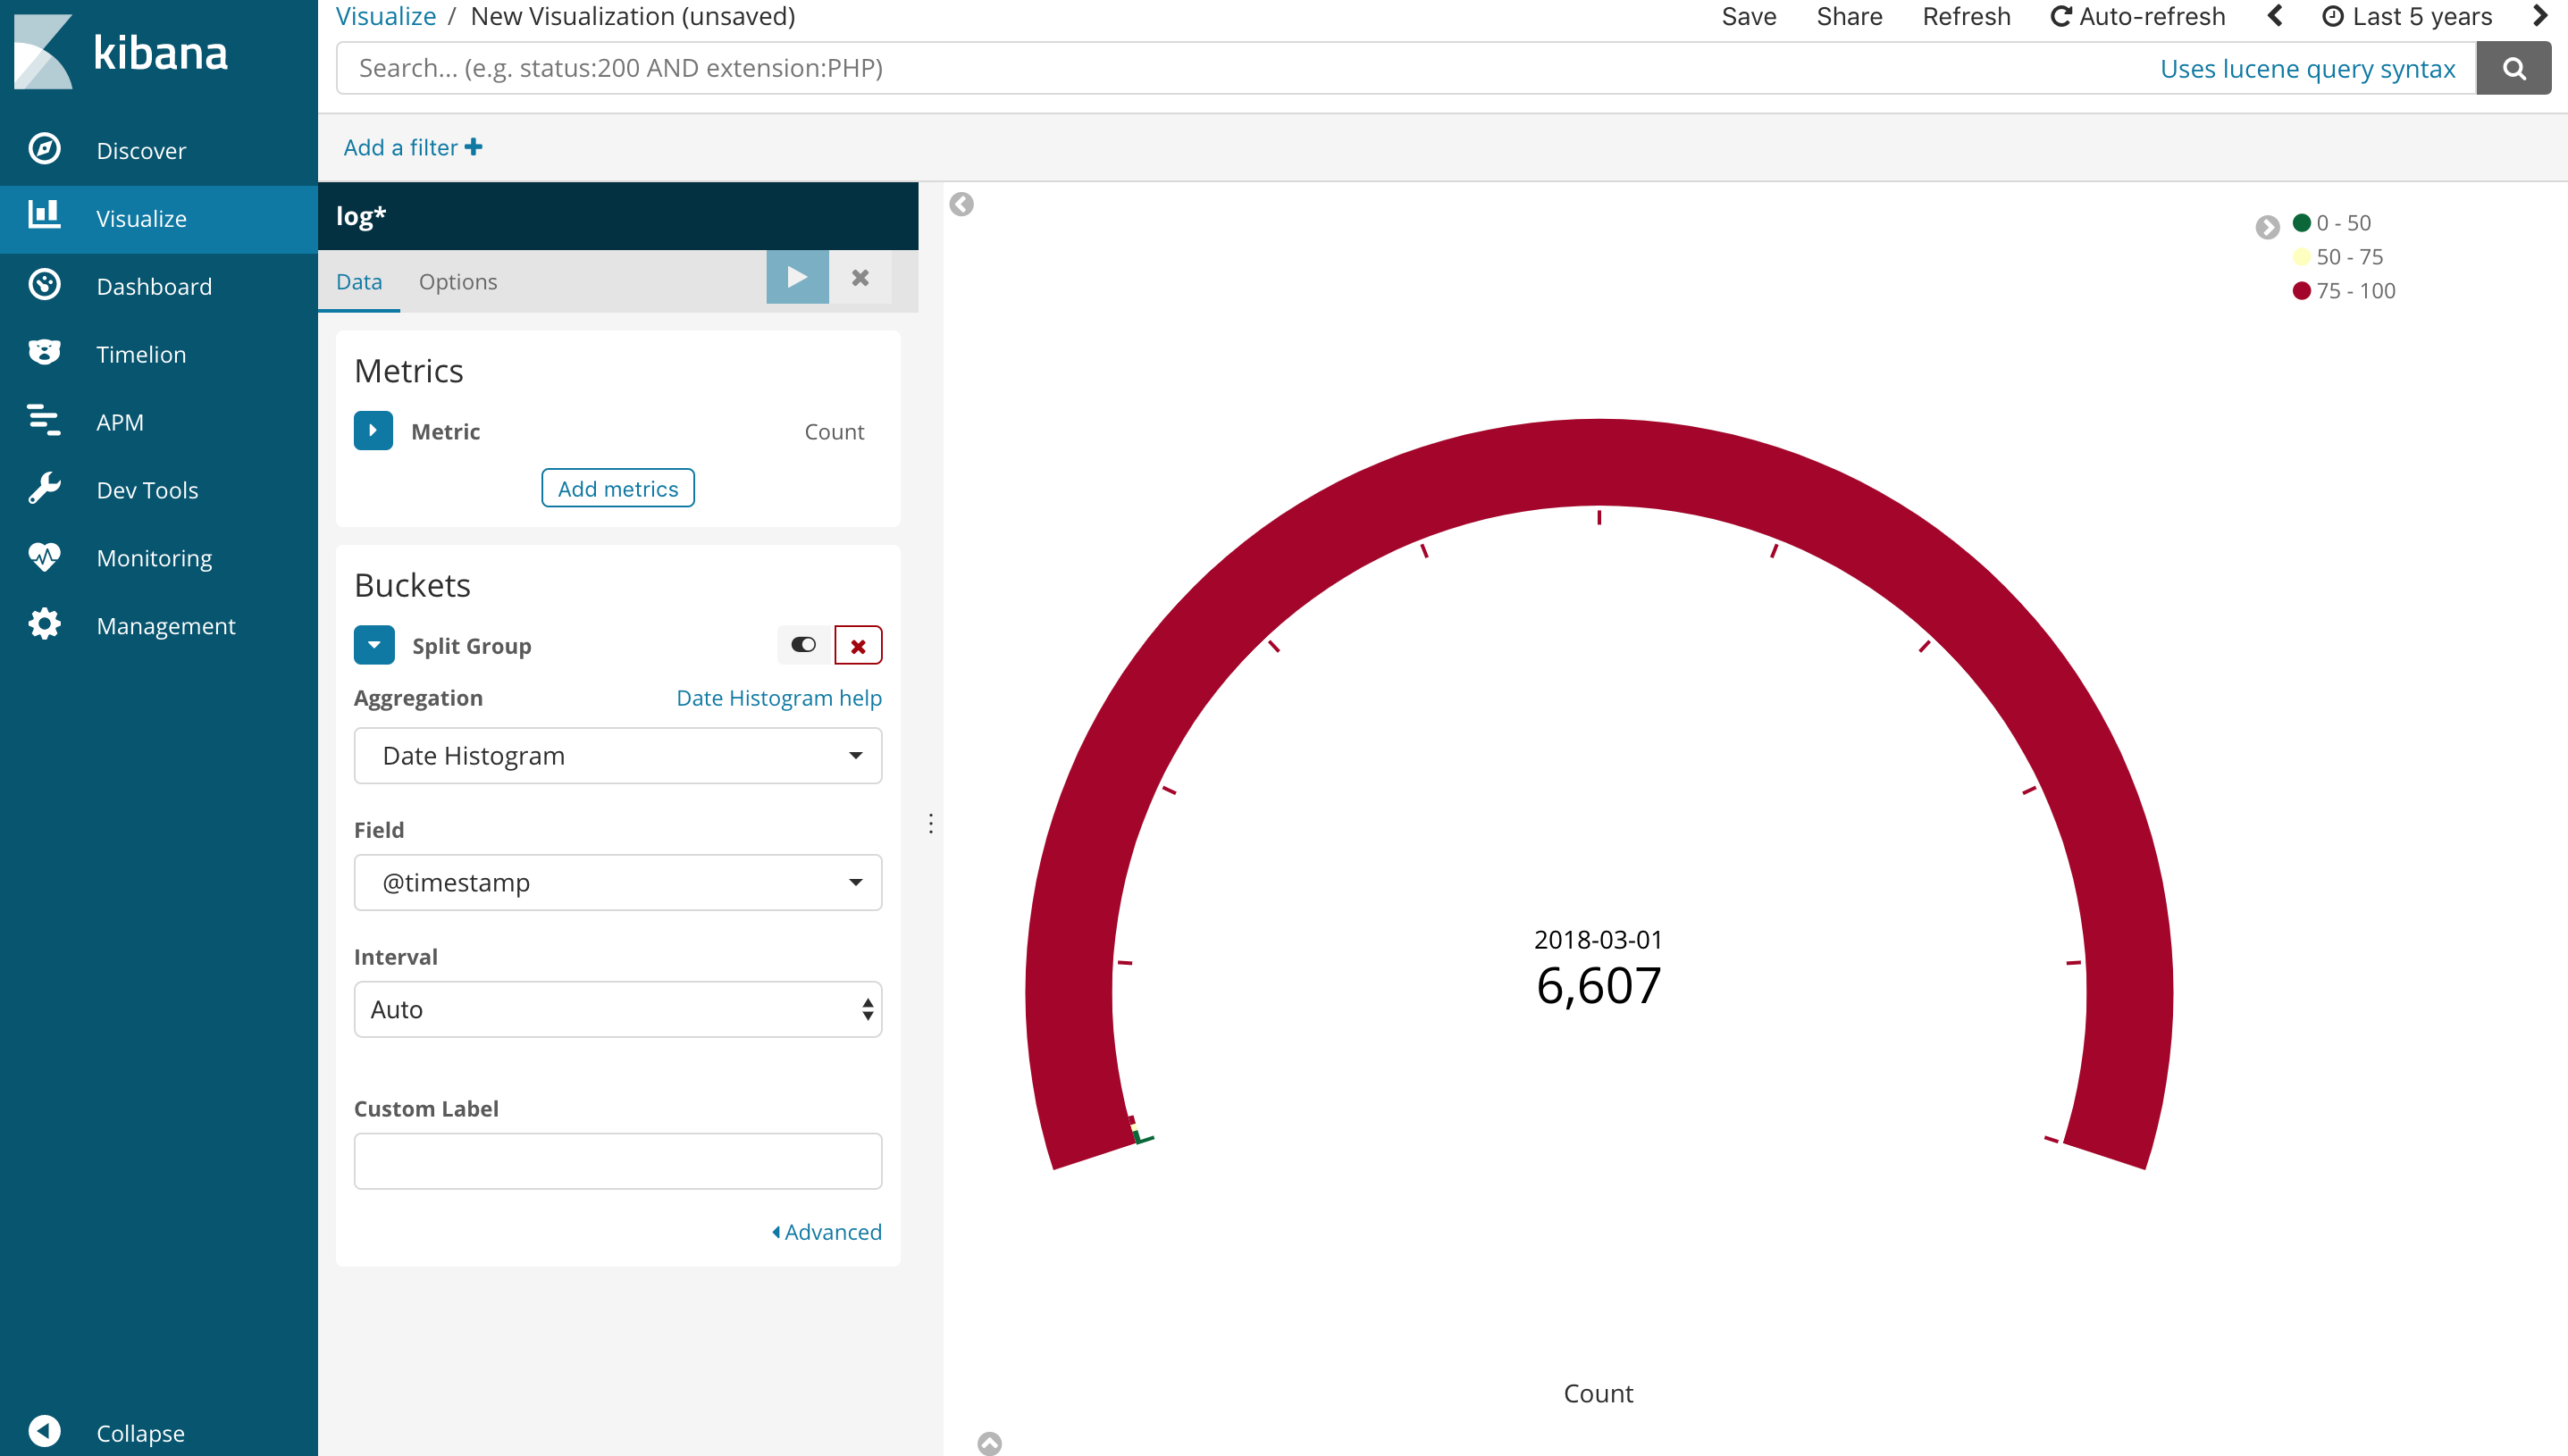2568x1456 pixels.
Task: Toggle the legend panel arrow
Action: coord(2267,227)
